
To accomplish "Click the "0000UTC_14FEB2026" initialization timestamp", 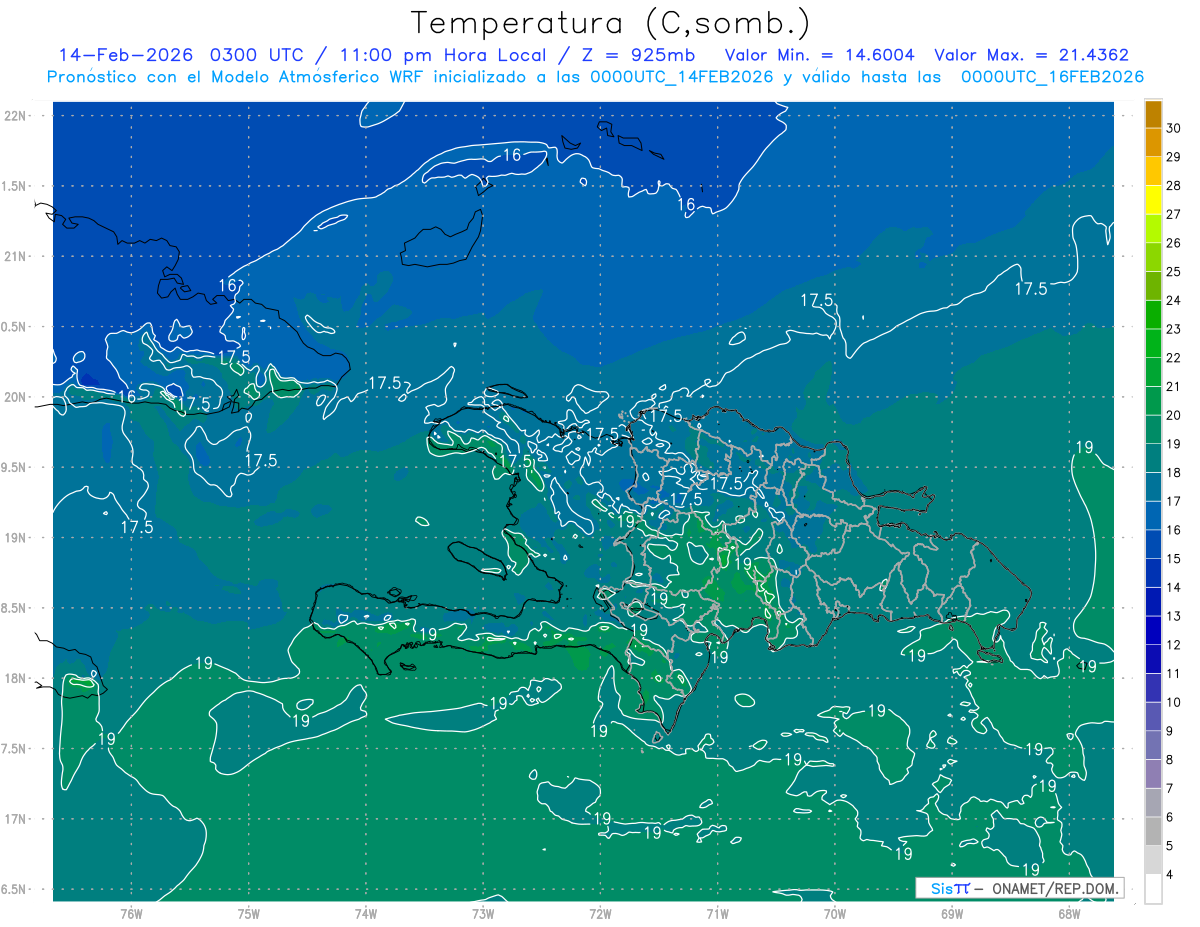I will pos(682,77).
